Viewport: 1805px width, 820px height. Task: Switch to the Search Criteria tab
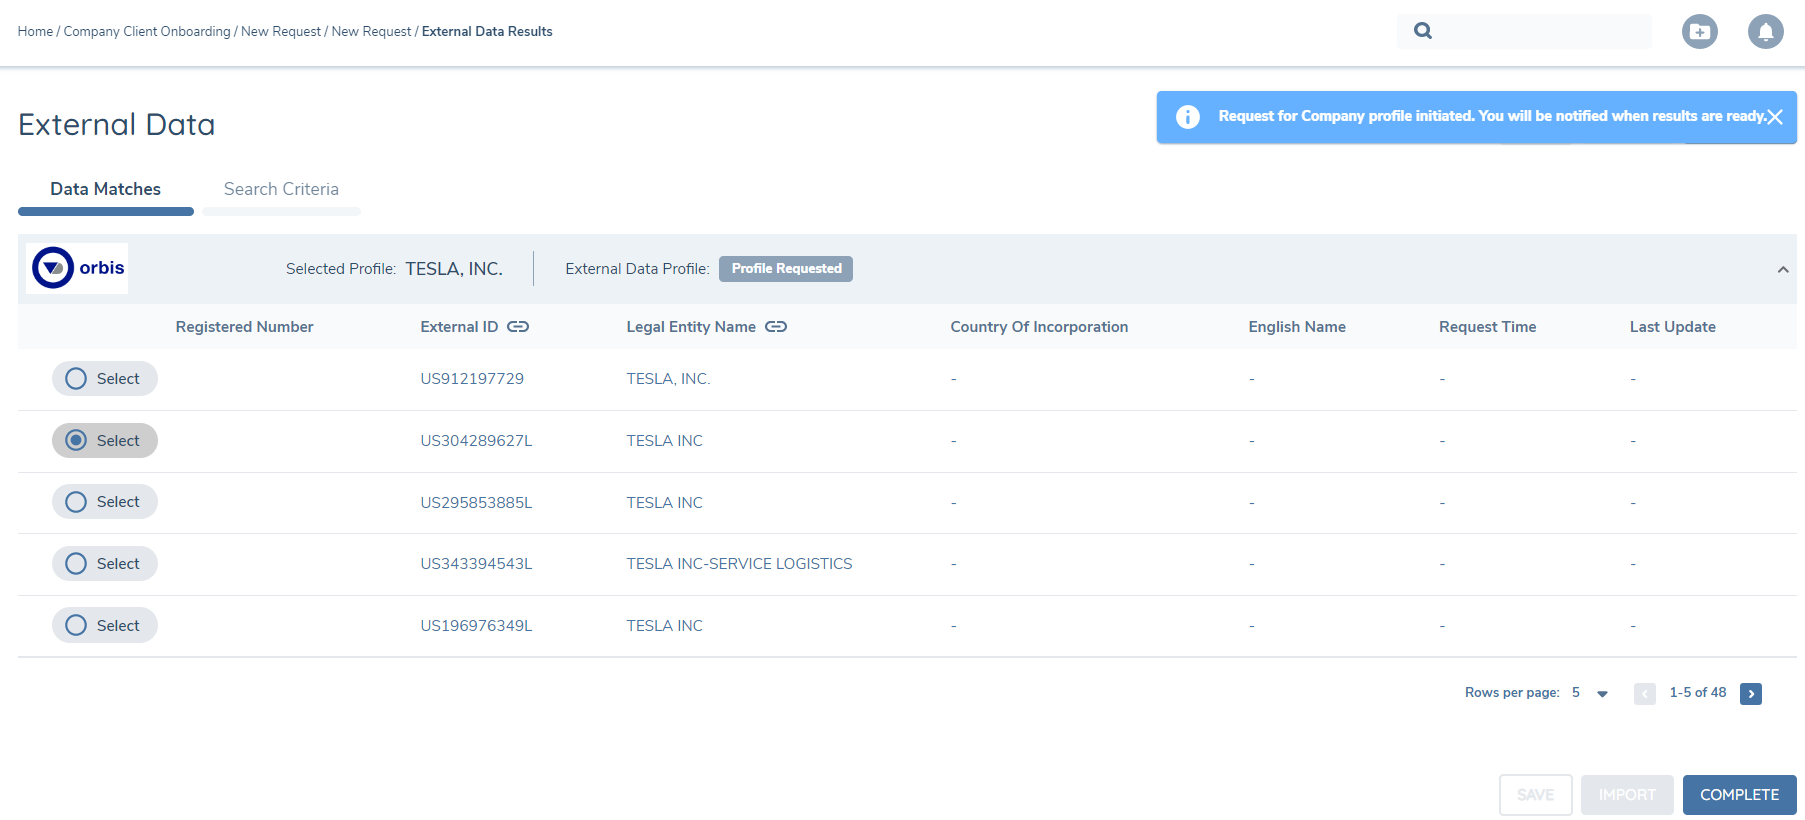pos(281,189)
